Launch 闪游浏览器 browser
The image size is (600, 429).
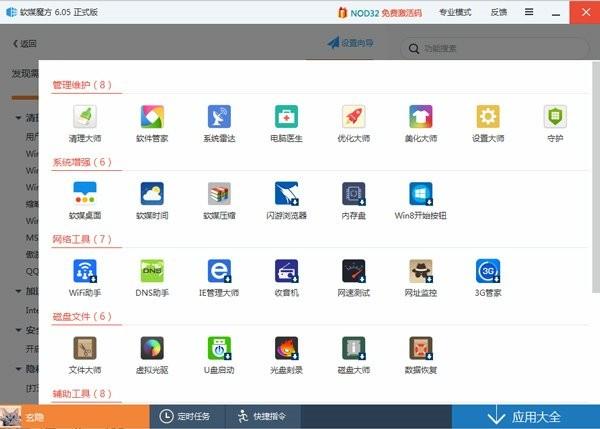point(286,201)
